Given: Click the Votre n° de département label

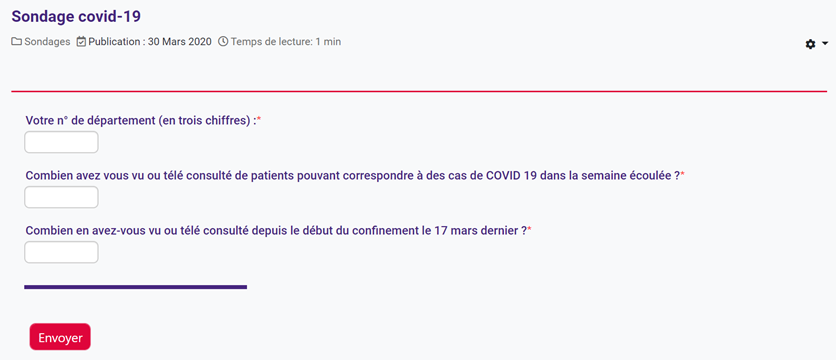Looking at the screenshot, I should [x=141, y=121].
